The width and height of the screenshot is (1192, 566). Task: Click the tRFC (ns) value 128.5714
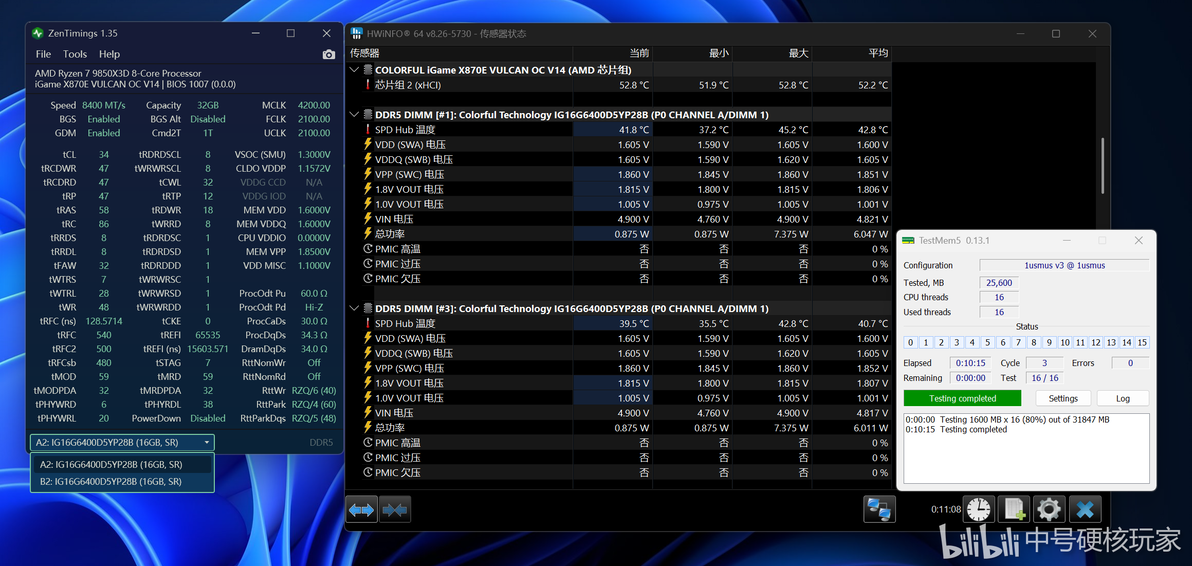(103, 321)
